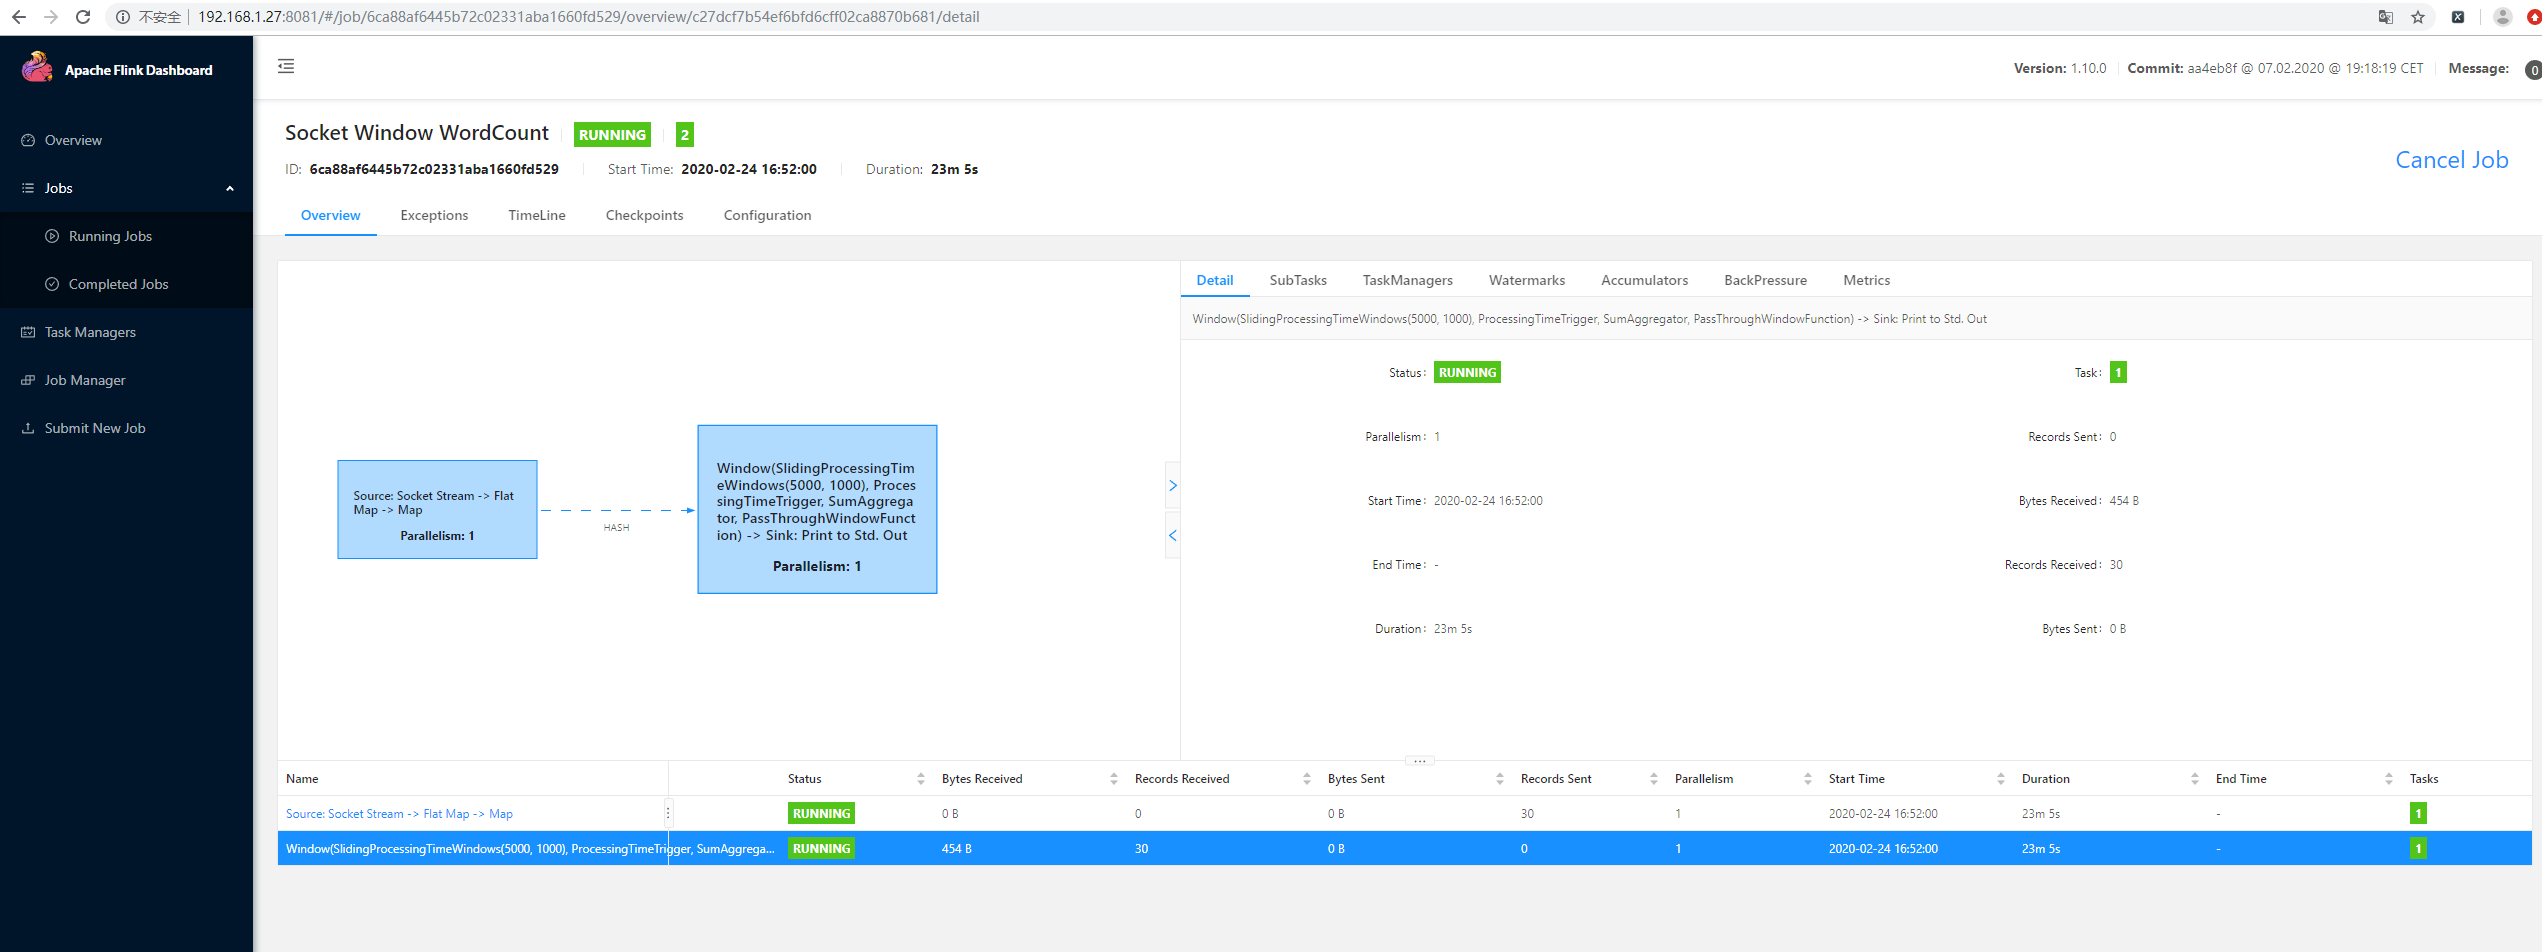Reload the page with the browser refresh icon
The image size is (2542, 952).
point(83,17)
